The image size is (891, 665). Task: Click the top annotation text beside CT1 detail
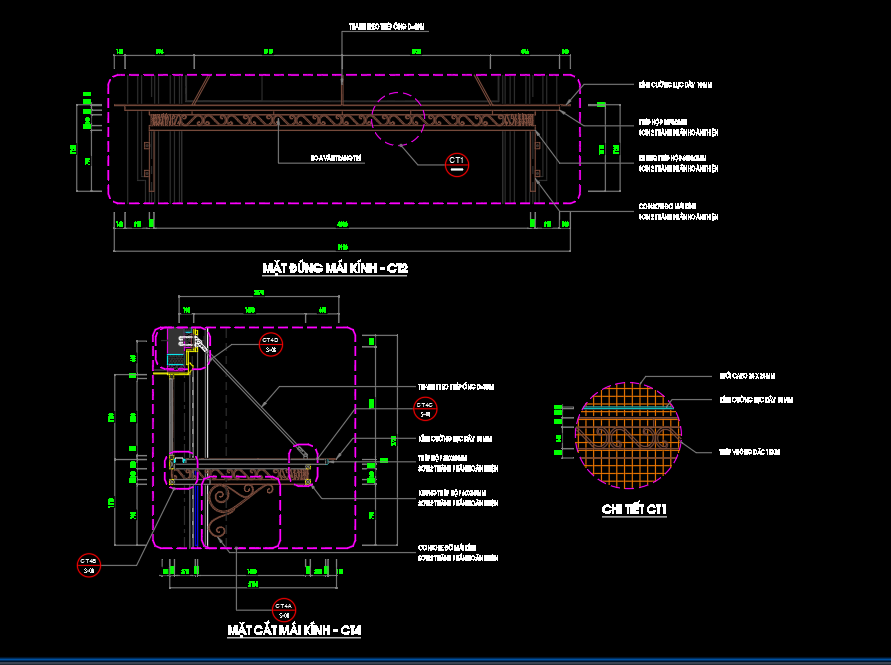pyautogui.click(x=747, y=376)
